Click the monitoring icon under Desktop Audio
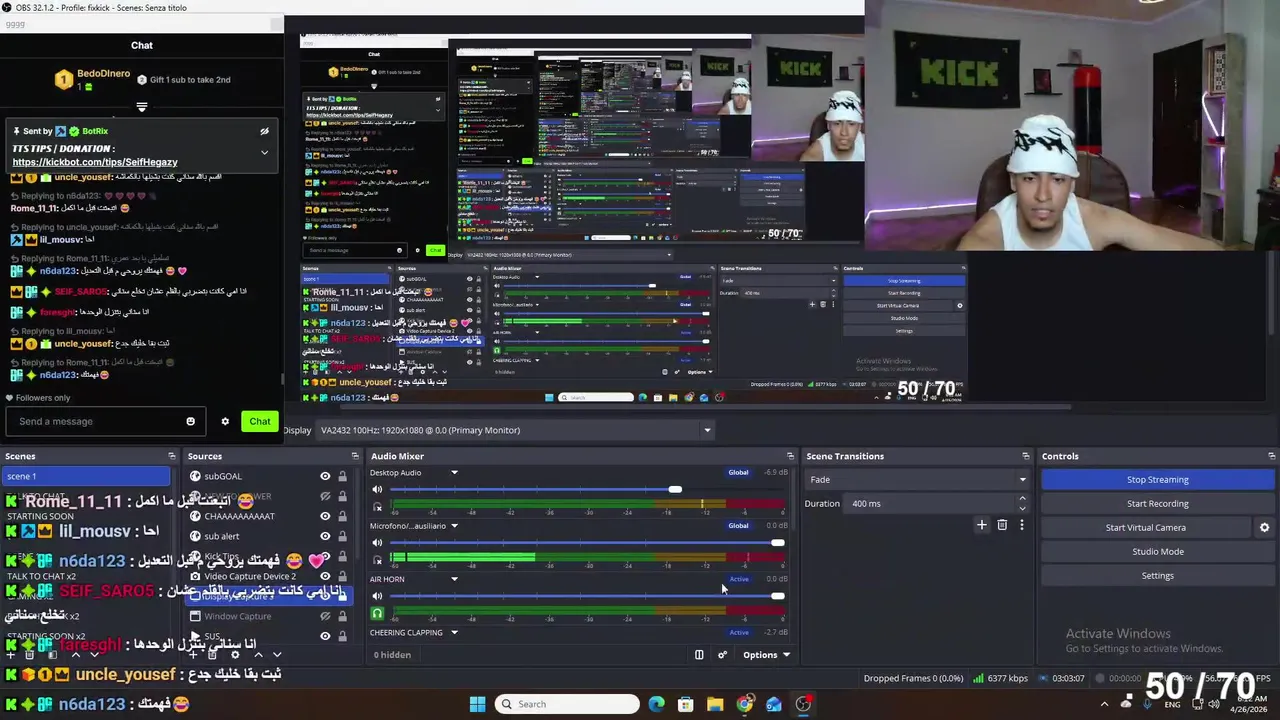 (x=377, y=506)
